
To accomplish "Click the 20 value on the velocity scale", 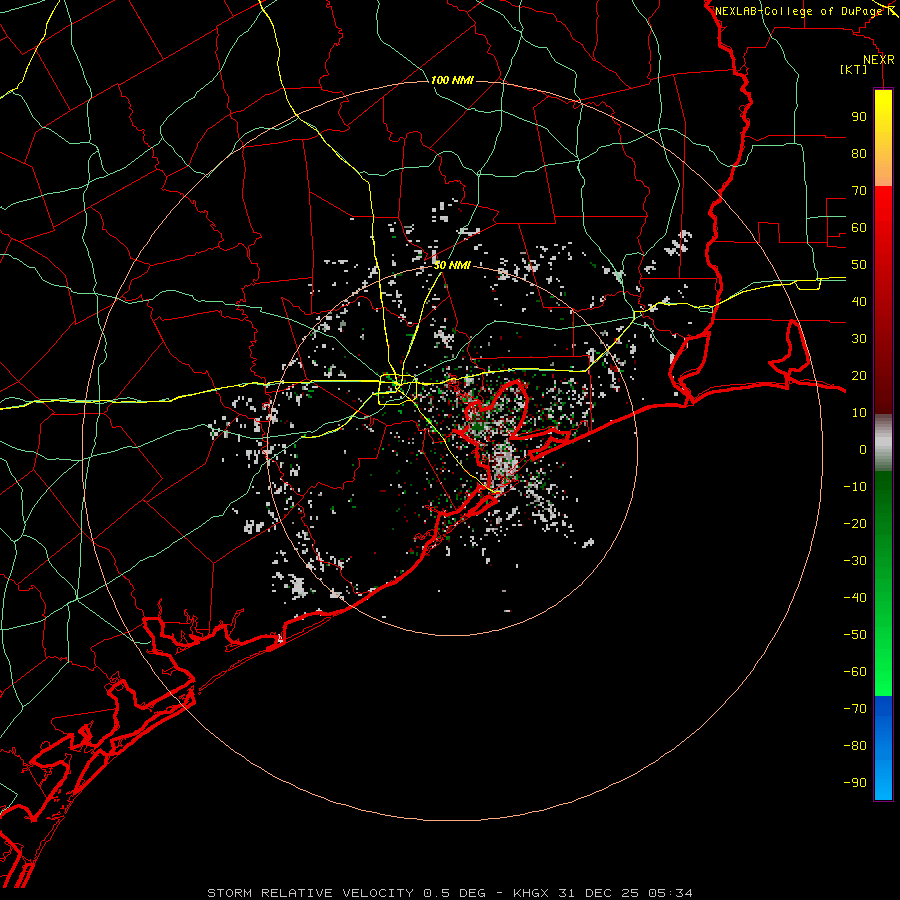I will tap(859, 376).
